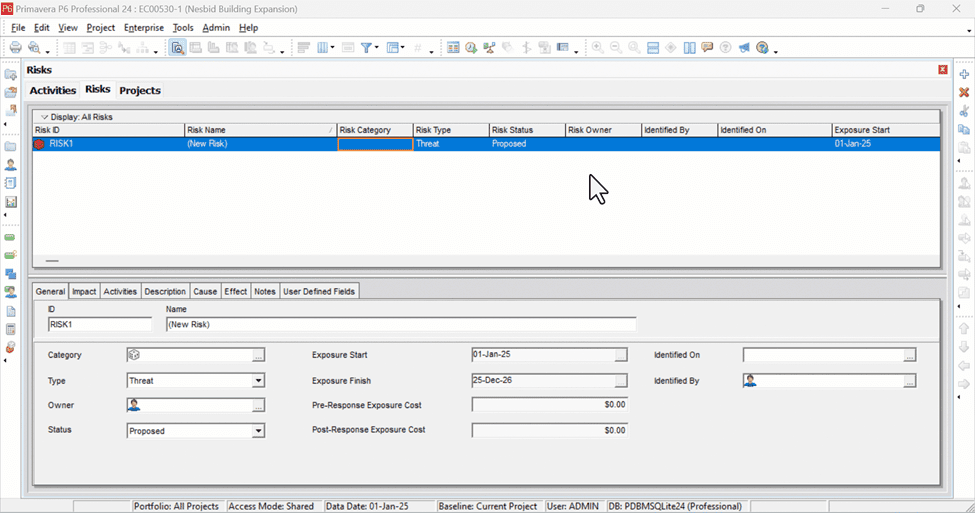
Task: Click the Zoom Out magnifier icon
Action: click(x=616, y=48)
